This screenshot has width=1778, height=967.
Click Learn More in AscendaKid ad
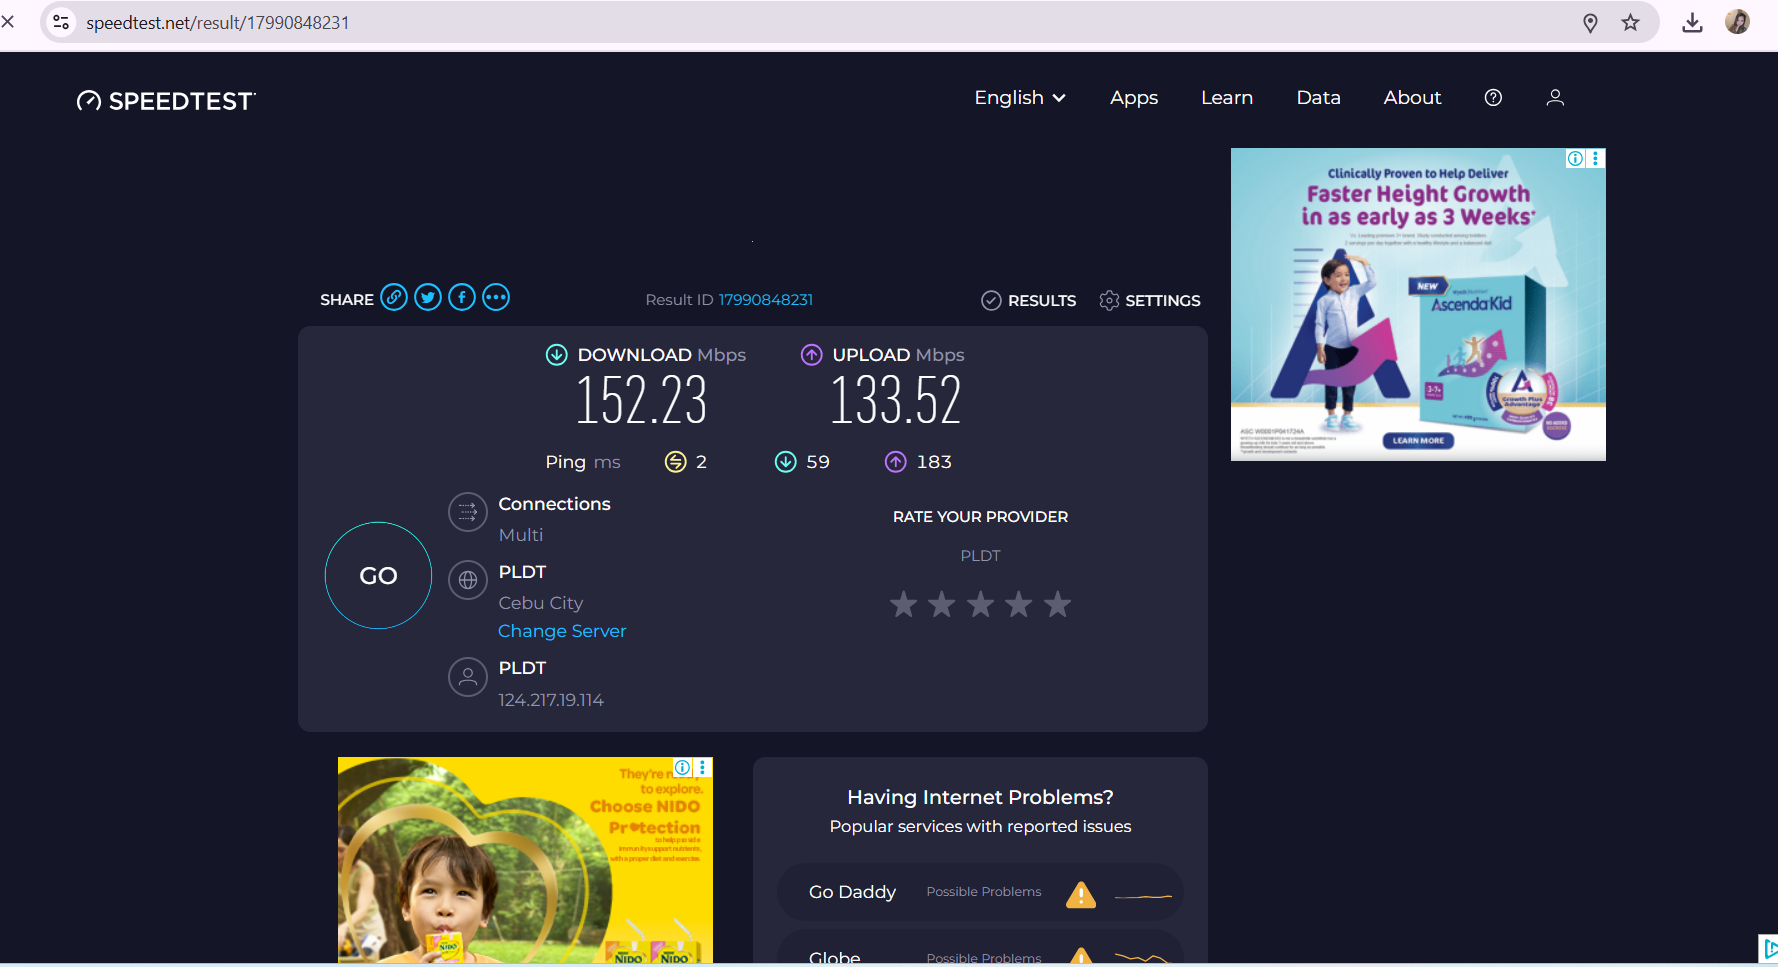click(x=1418, y=440)
